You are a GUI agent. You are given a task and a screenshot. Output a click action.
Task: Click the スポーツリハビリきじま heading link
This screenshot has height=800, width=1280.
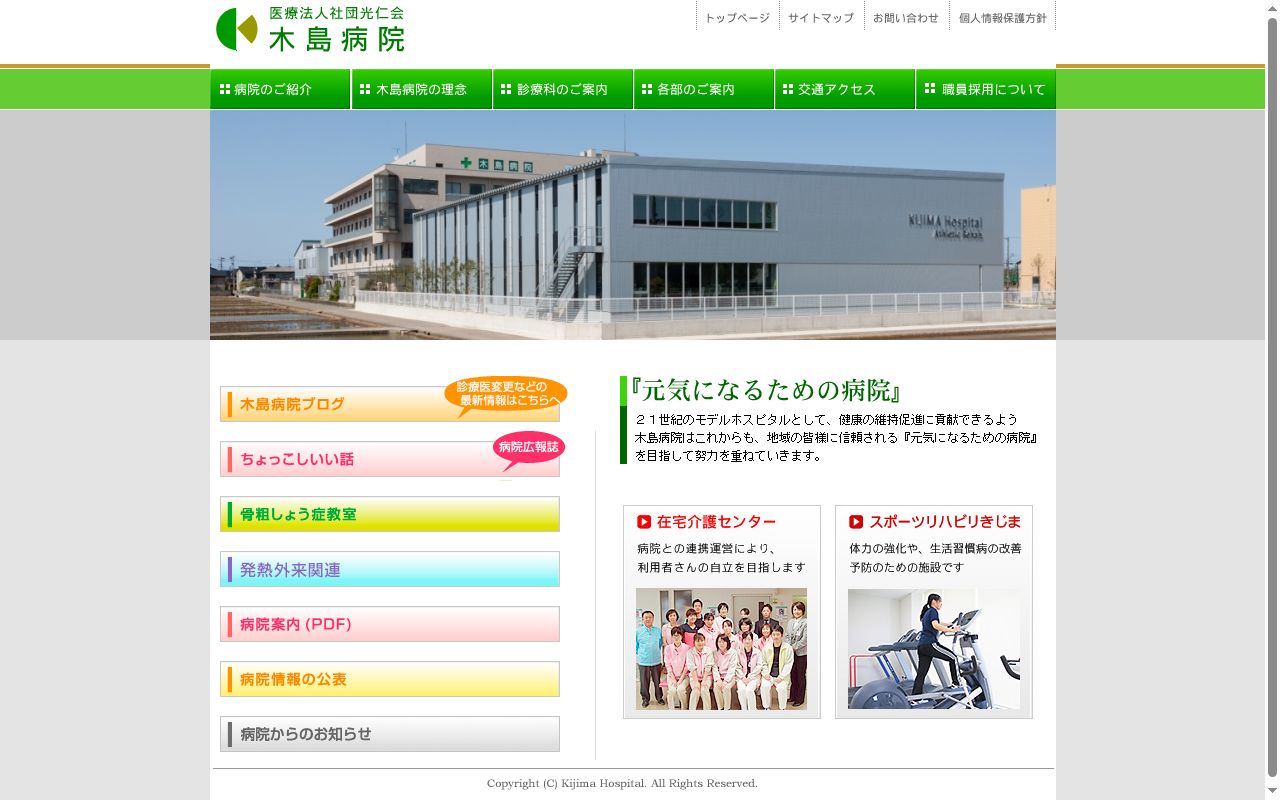tap(945, 521)
